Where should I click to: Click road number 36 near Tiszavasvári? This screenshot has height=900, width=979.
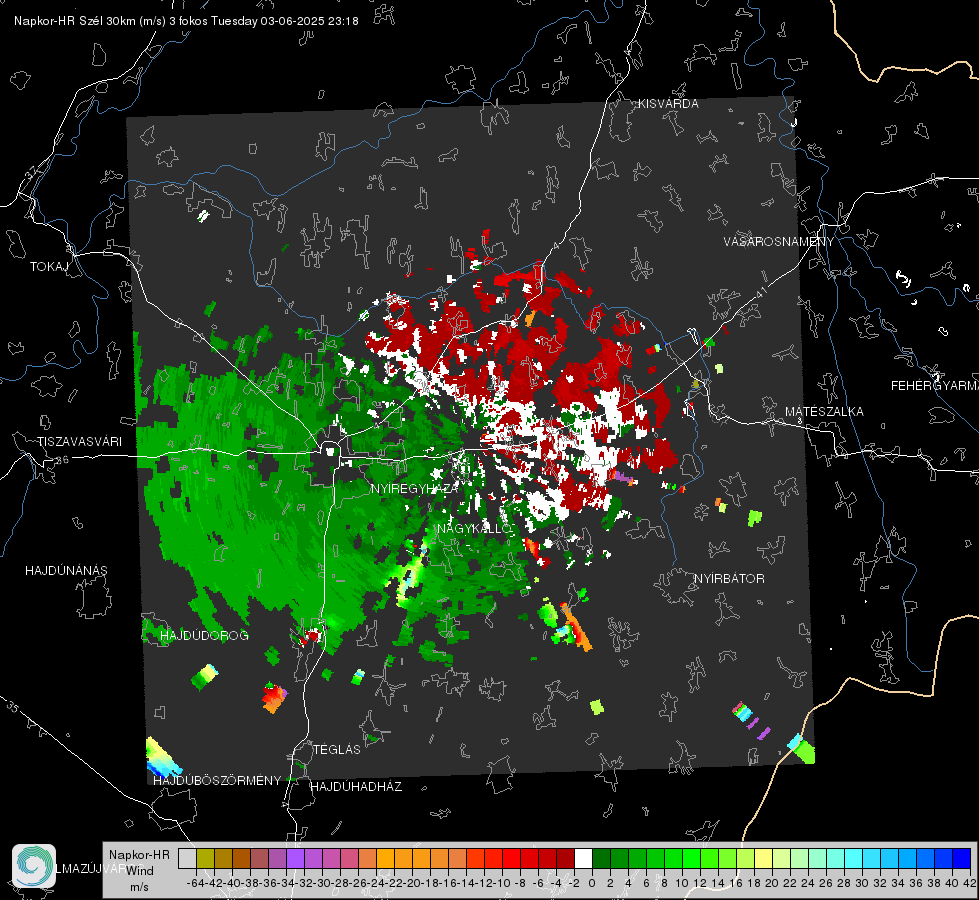62,460
